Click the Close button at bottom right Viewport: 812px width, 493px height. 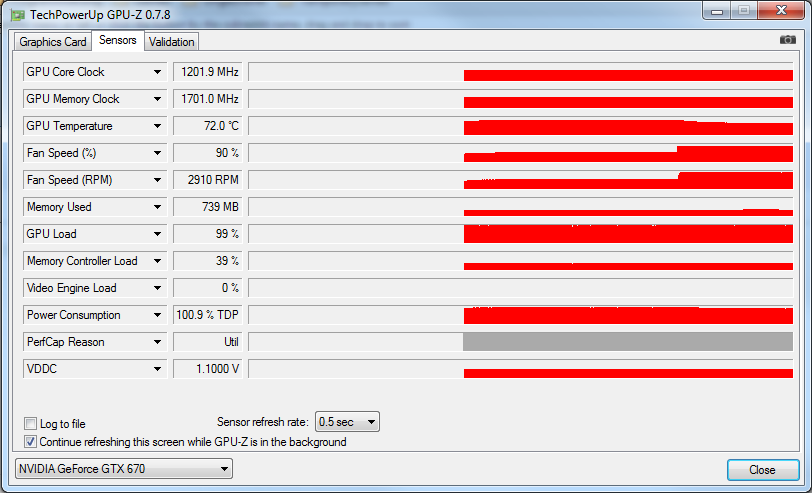763,470
